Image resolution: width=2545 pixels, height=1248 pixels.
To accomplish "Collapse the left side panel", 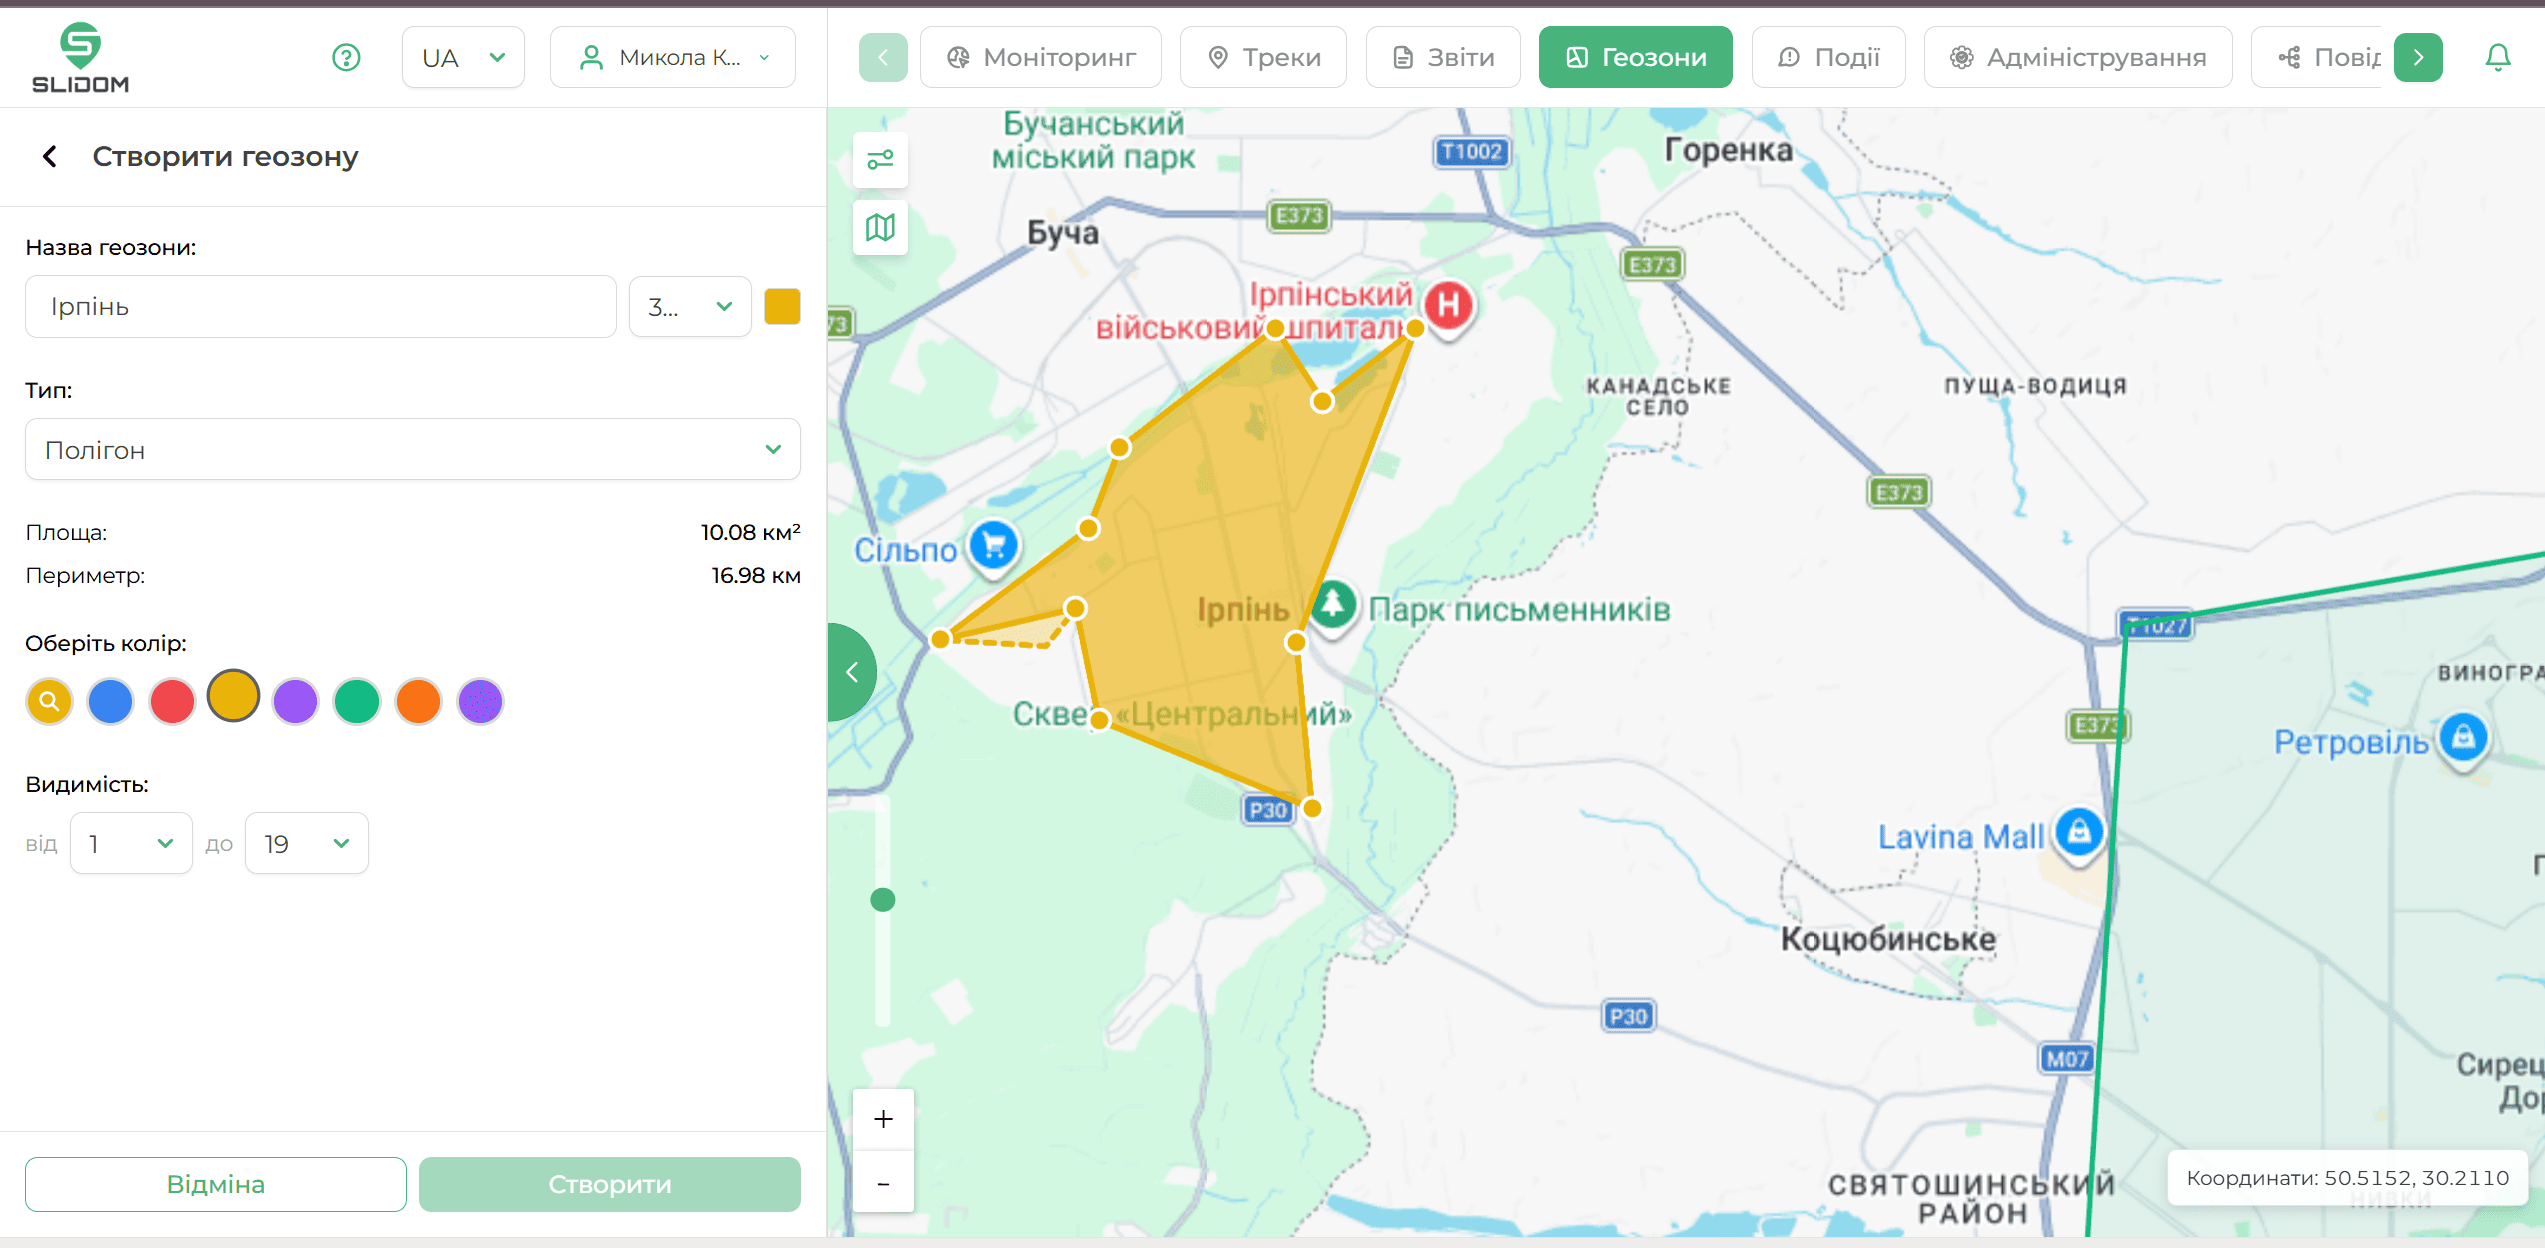I will point(852,672).
